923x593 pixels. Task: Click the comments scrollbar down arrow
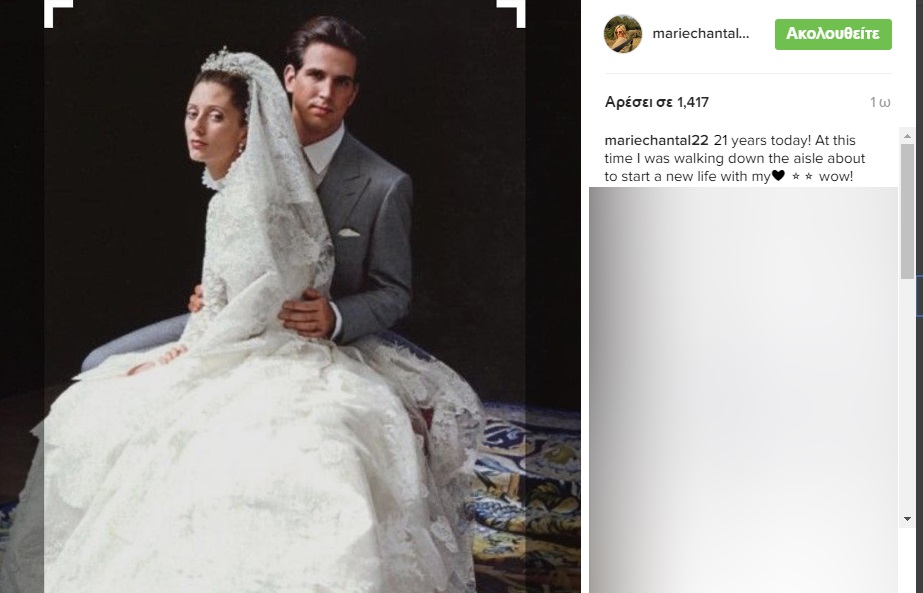pos(907,519)
